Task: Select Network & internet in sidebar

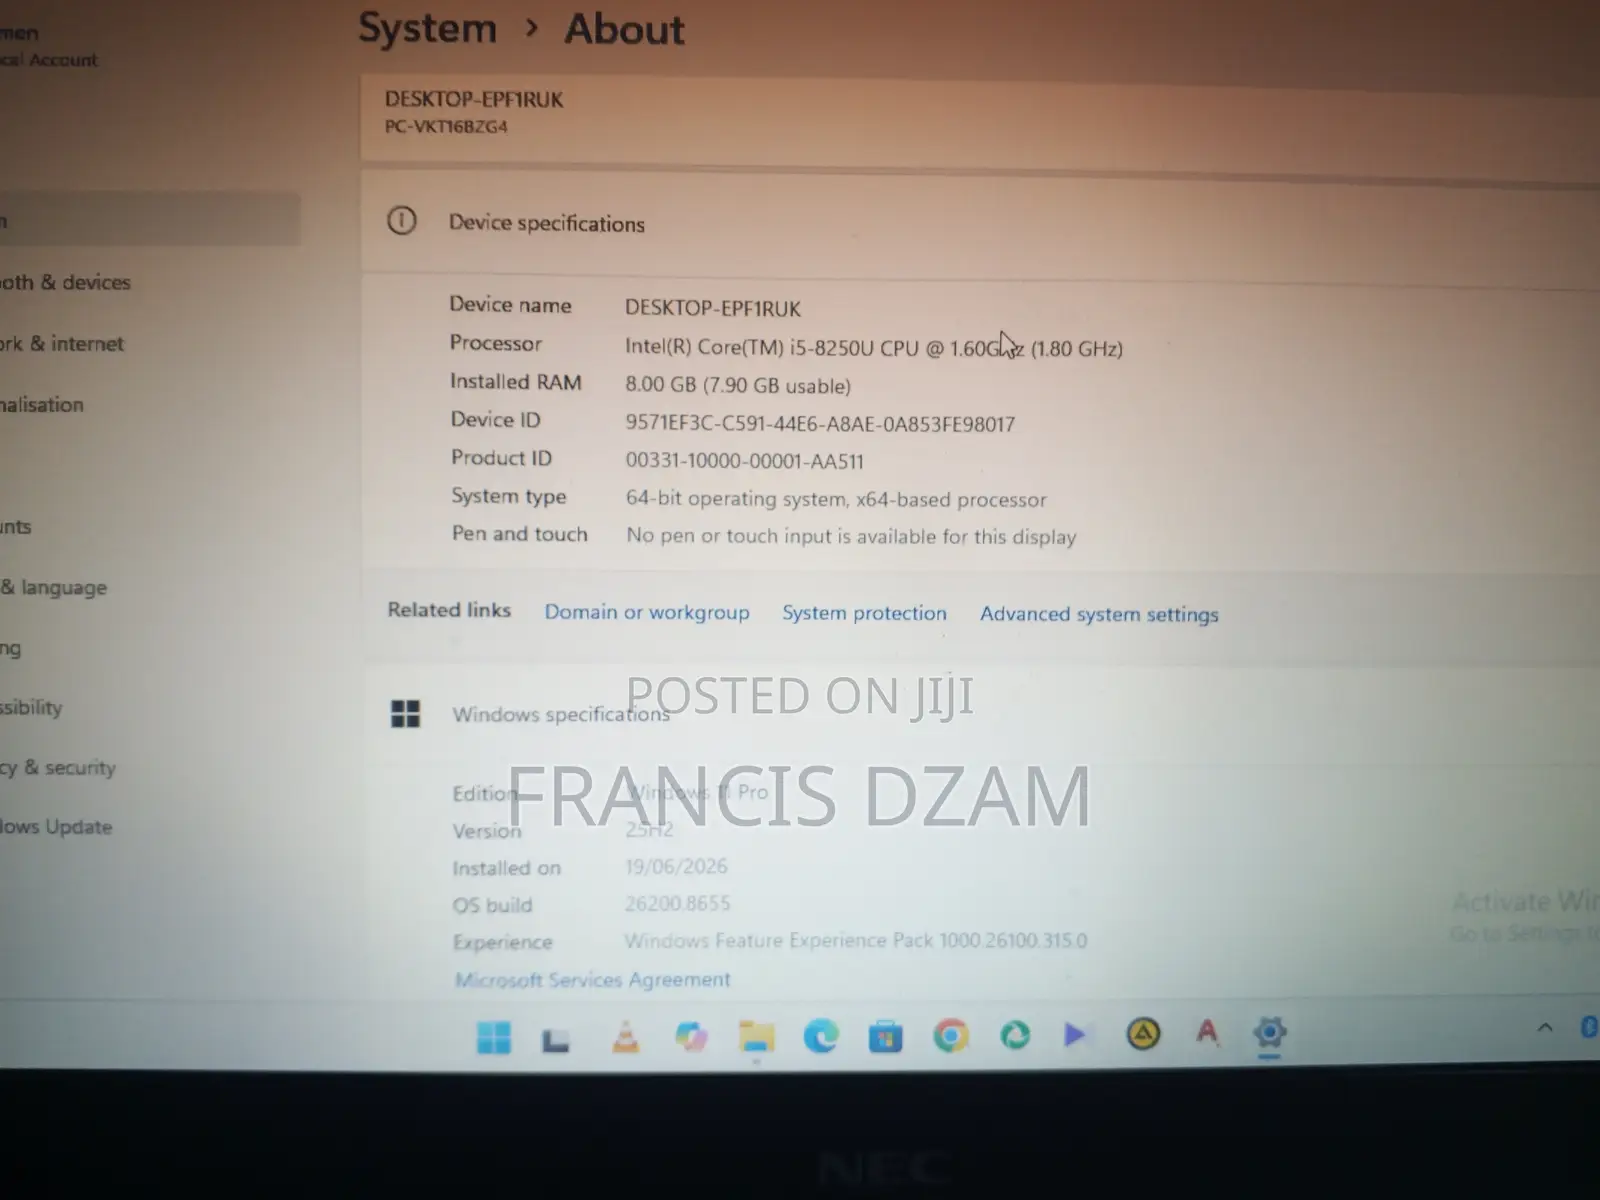Action: point(62,343)
